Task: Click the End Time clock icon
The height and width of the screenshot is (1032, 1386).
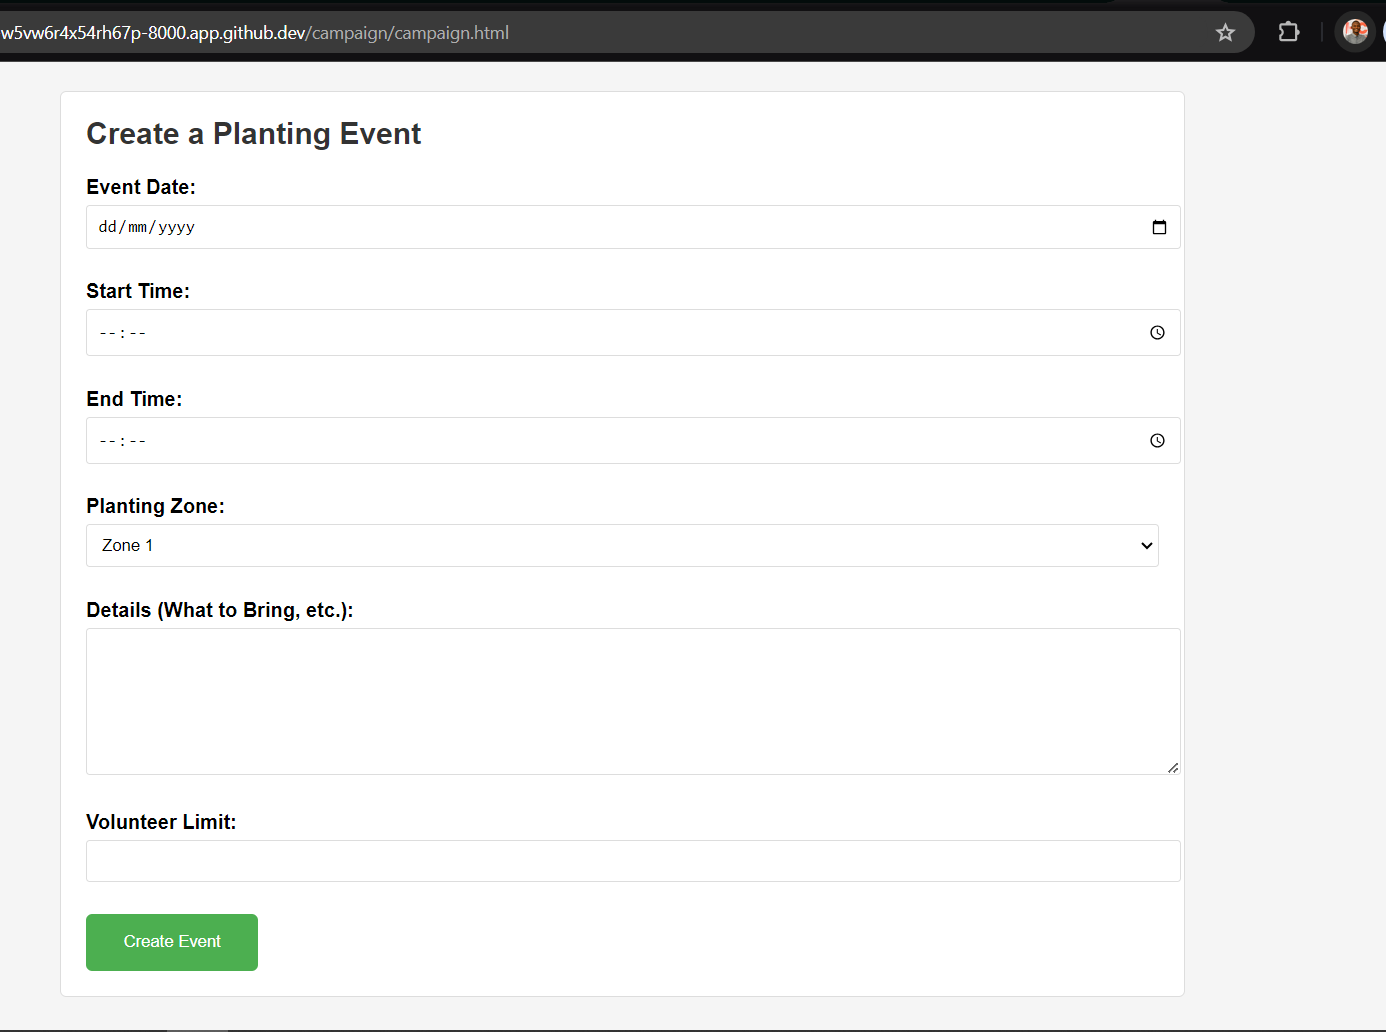Action: click(x=1157, y=441)
